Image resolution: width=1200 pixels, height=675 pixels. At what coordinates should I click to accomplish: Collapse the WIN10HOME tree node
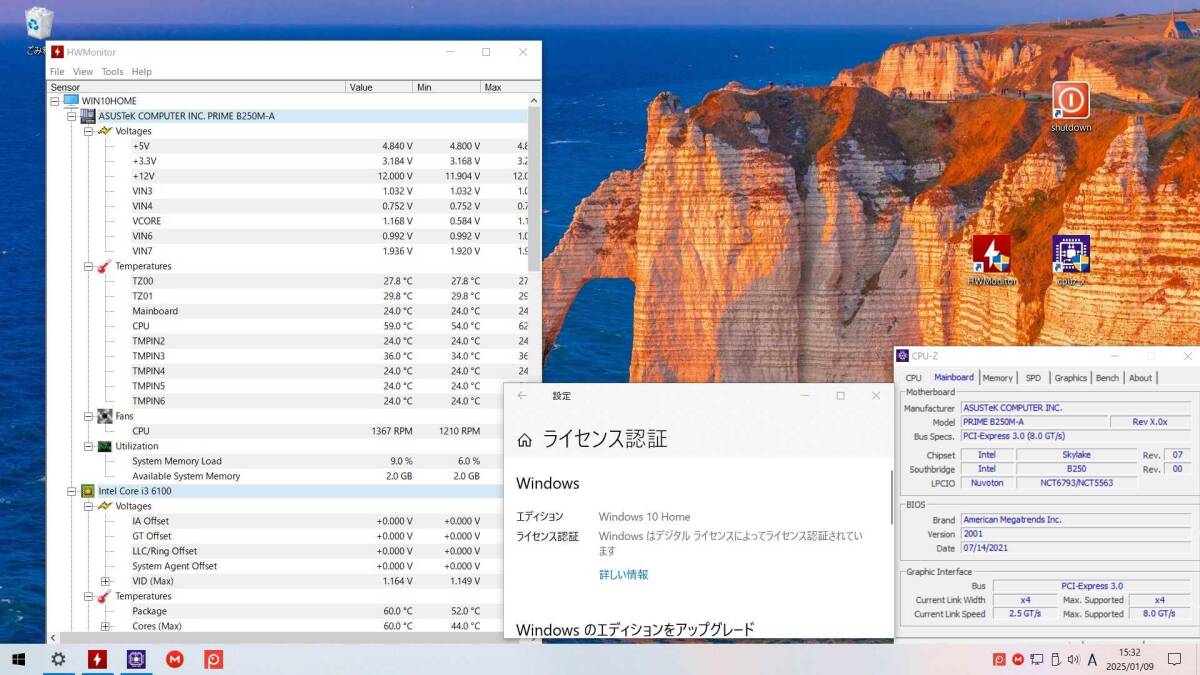[x=56, y=101]
